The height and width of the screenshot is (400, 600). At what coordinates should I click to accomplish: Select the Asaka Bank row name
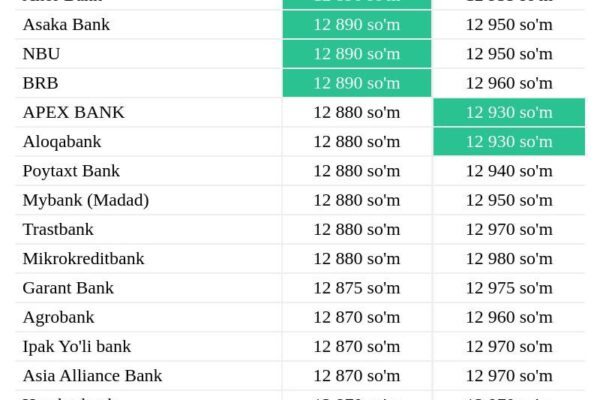[66, 24]
